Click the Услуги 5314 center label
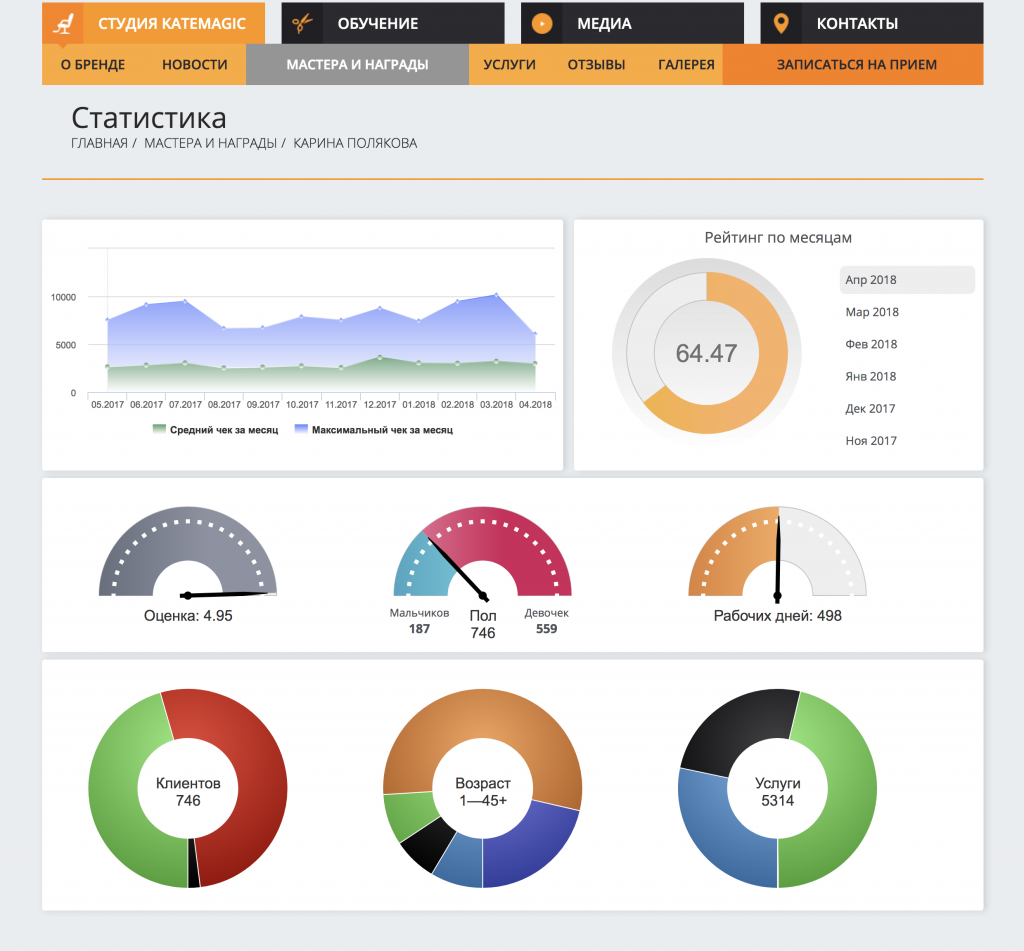The height and width of the screenshot is (951, 1024). pyautogui.click(x=778, y=792)
